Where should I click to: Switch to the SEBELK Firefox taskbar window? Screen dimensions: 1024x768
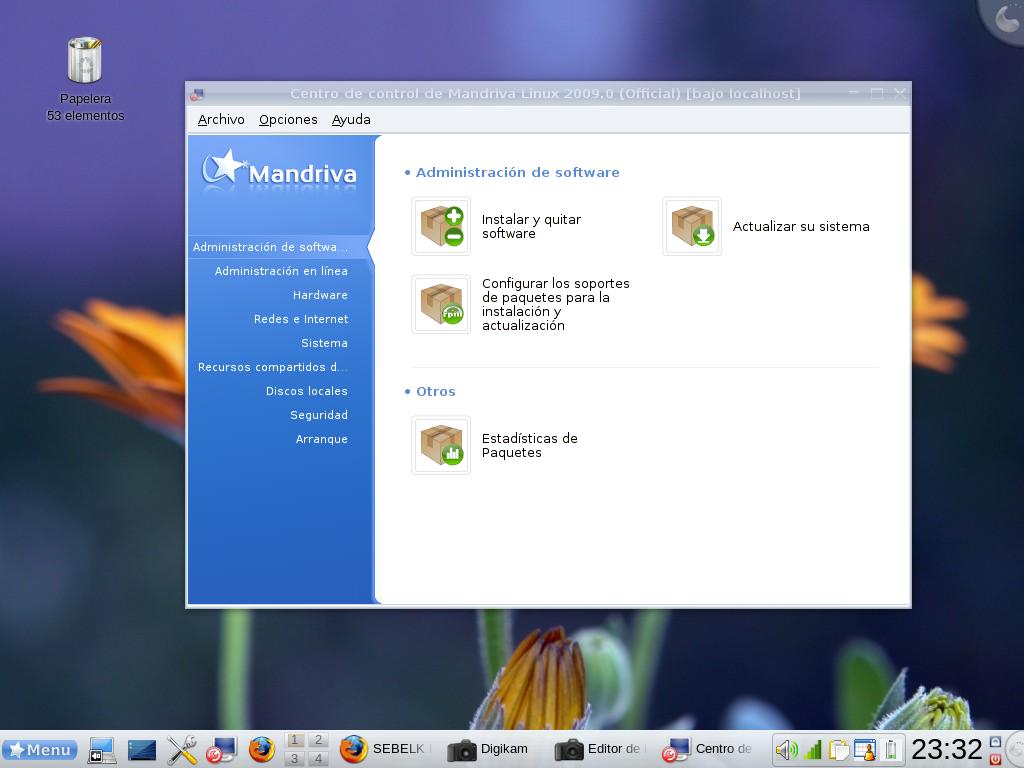point(386,749)
